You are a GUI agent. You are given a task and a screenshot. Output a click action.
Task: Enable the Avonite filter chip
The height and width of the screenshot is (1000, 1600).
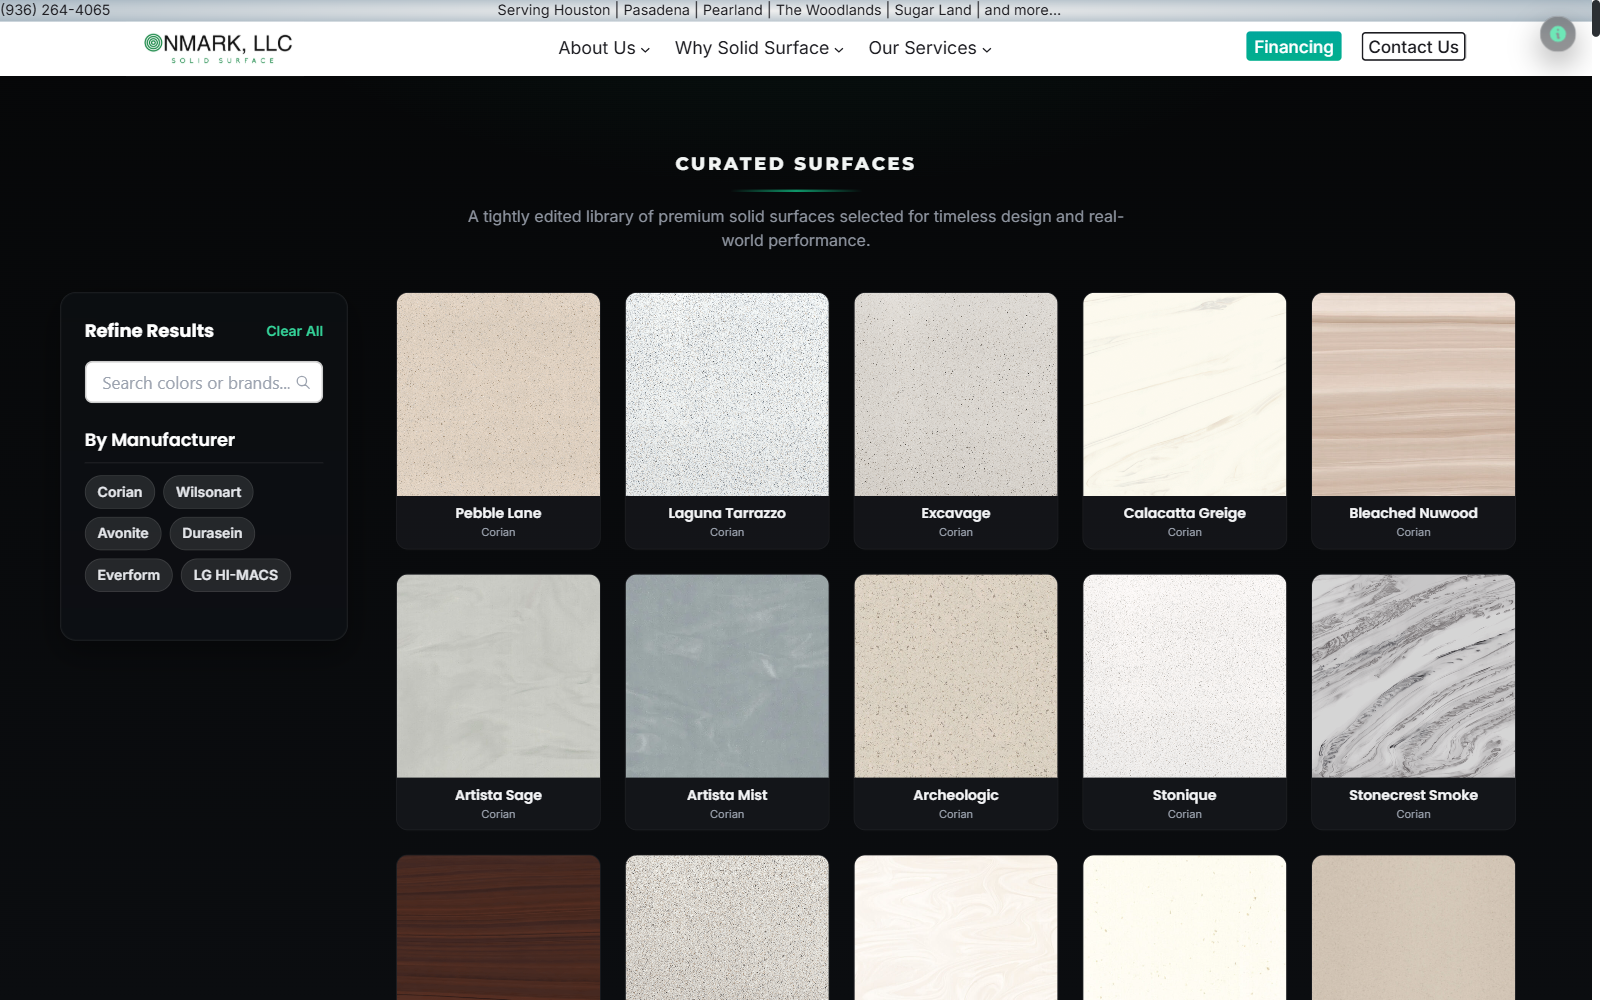pyautogui.click(x=123, y=533)
